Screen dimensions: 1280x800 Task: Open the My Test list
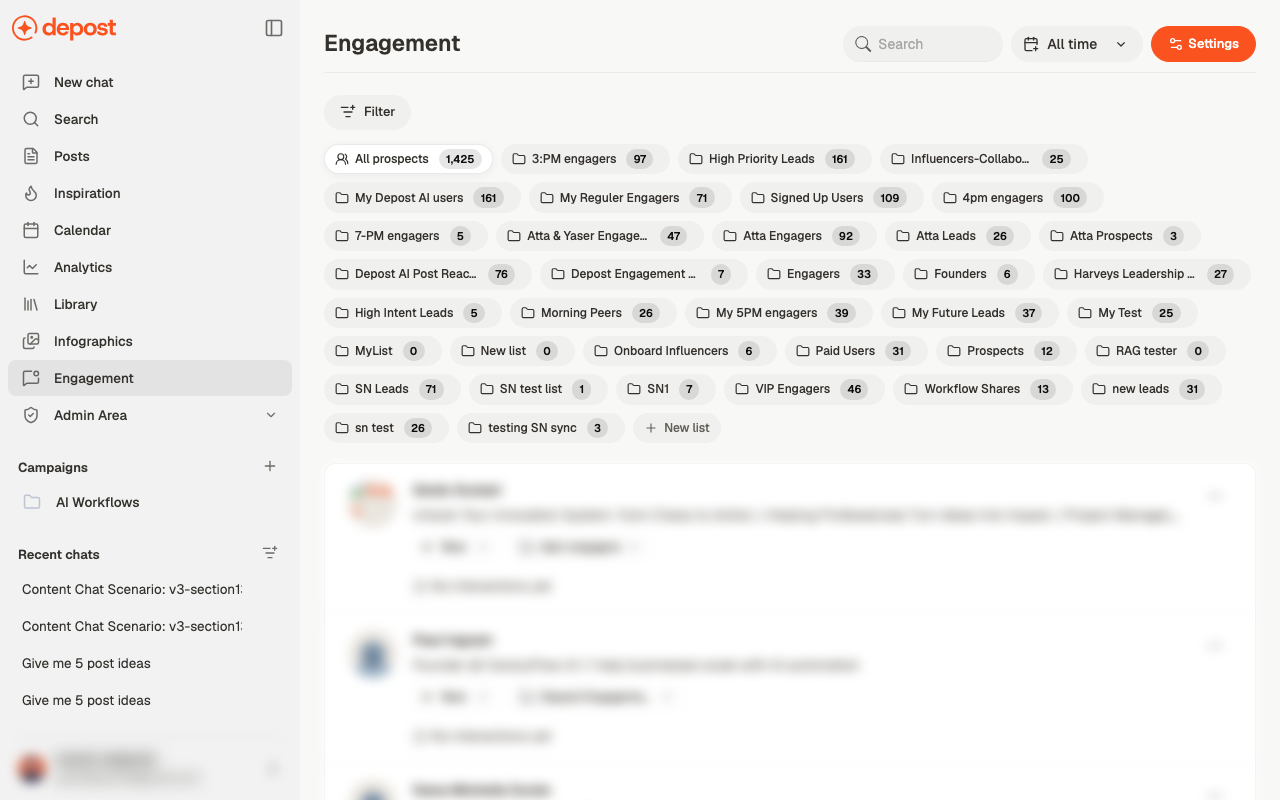1132,313
